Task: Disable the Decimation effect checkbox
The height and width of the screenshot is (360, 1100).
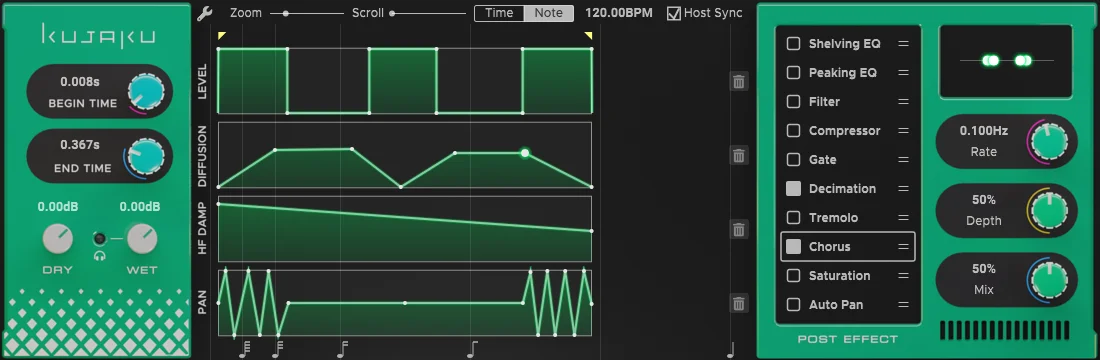Action: click(793, 188)
